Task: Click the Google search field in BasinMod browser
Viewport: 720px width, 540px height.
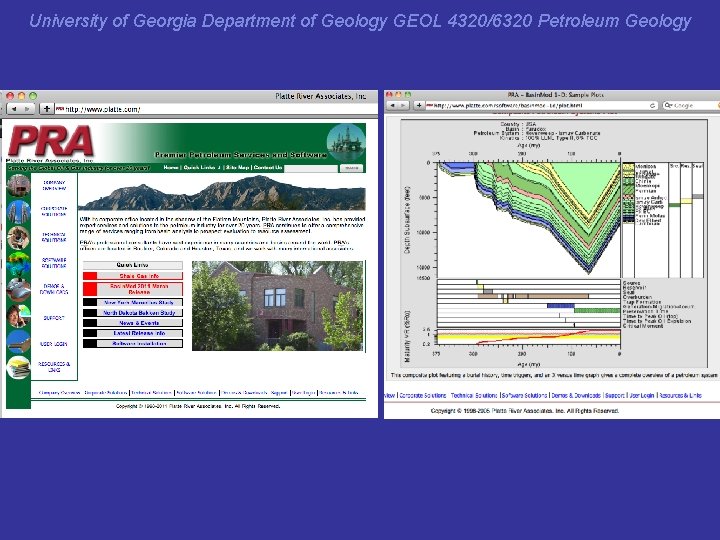Action: [x=690, y=106]
